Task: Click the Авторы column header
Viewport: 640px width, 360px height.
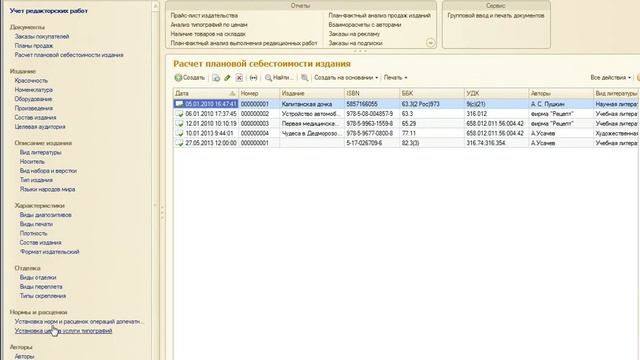Action: 561,93
